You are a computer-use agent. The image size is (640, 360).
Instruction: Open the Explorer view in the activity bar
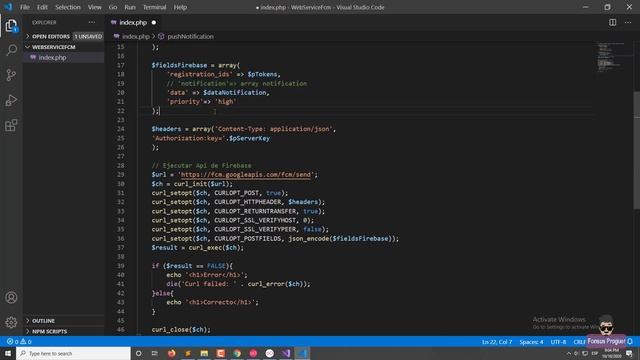[x=11, y=26]
